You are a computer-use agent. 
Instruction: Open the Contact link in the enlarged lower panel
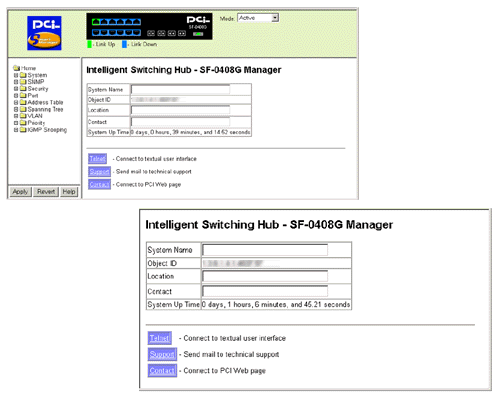(162, 371)
